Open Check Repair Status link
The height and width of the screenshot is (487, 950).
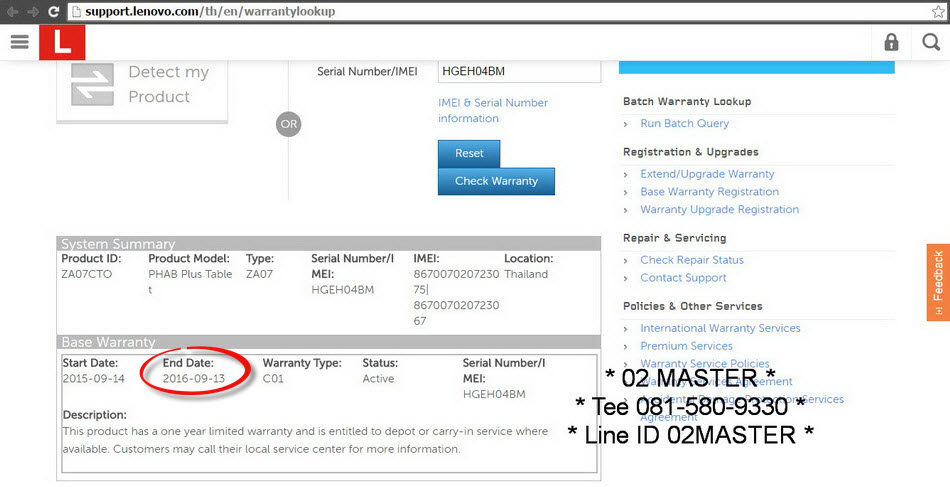point(692,260)
